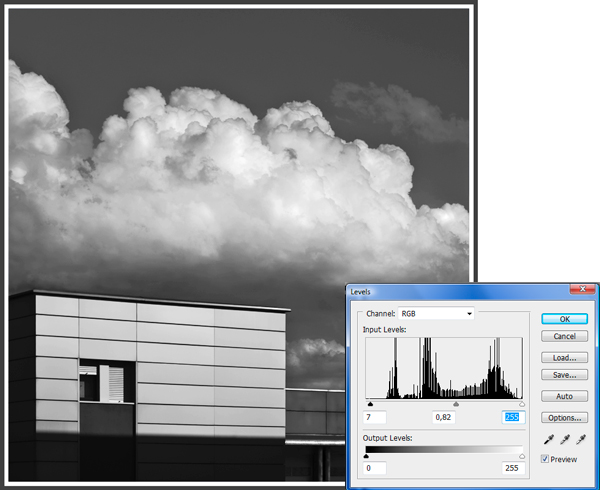Image resolution: width=600 pixels, height=490 pixels.
Task: Select the black point eyedropper
Action: pos(549,439)
